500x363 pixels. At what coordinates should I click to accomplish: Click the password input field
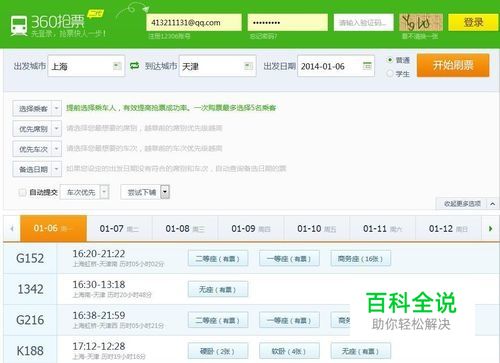pyautogui.click(x=288, y=22)
